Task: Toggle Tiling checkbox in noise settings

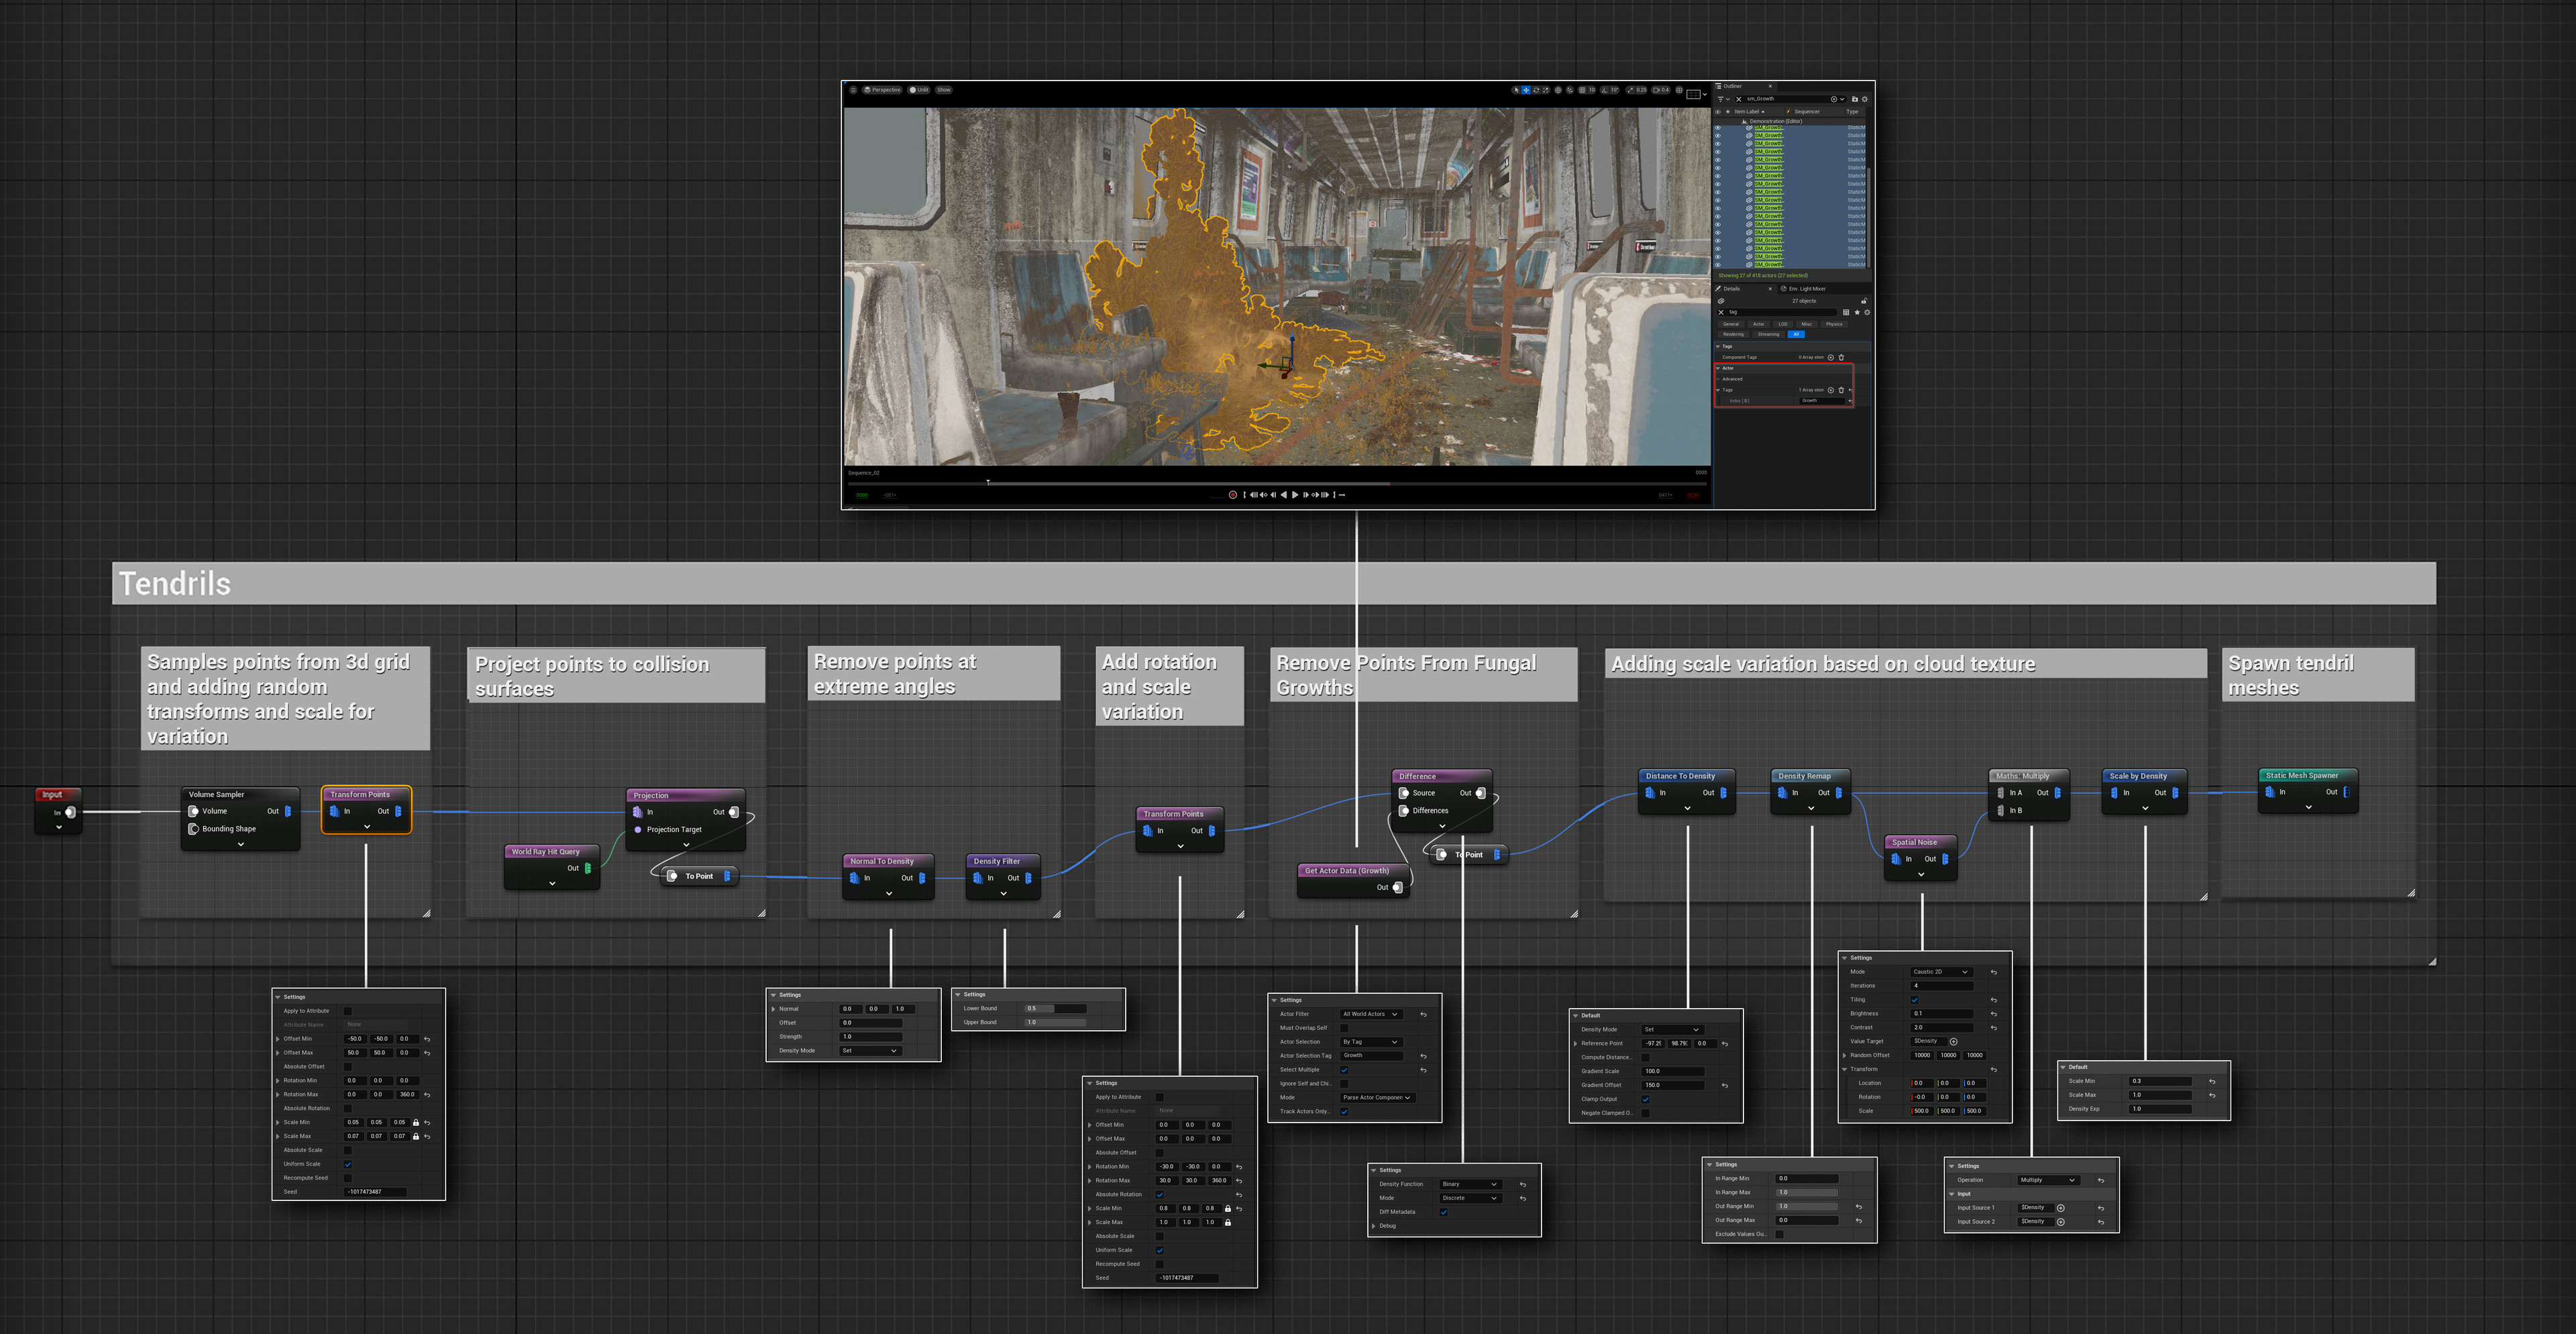Action: (x=1915, y=1000)
